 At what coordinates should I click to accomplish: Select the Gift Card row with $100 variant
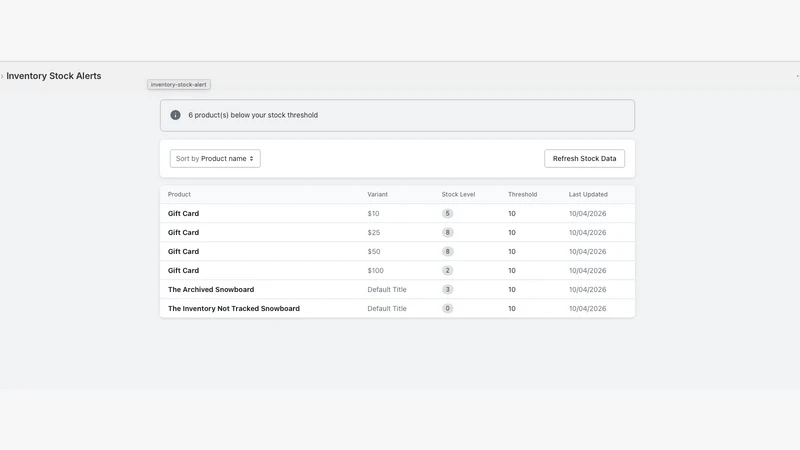click(x=397, y=270)
